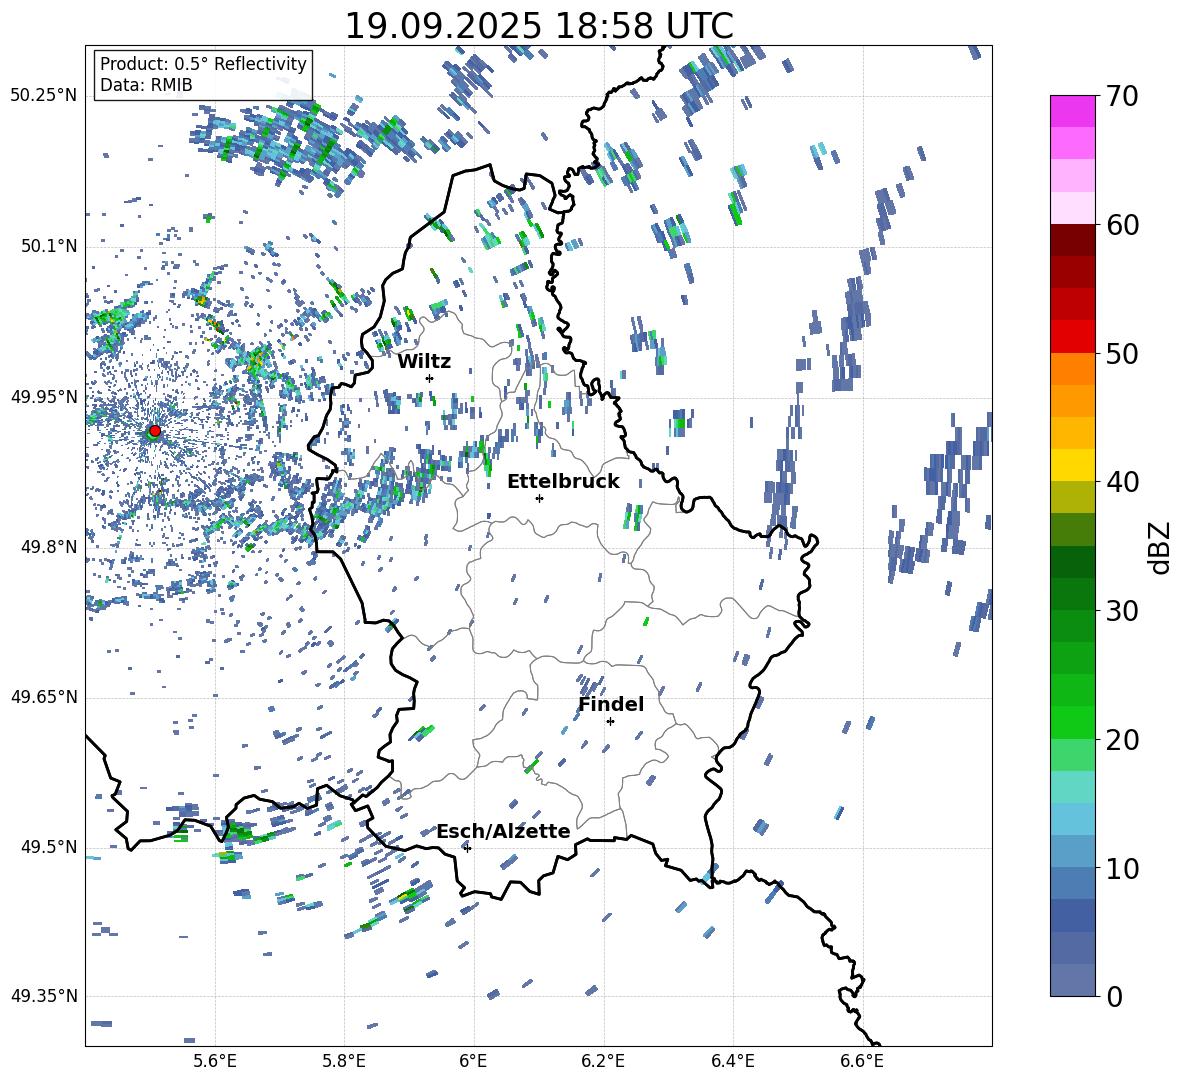This screenshot has height=1081, width=1184.
Task: Click the 50.1°N latitude label
Action: pos(49,246)
